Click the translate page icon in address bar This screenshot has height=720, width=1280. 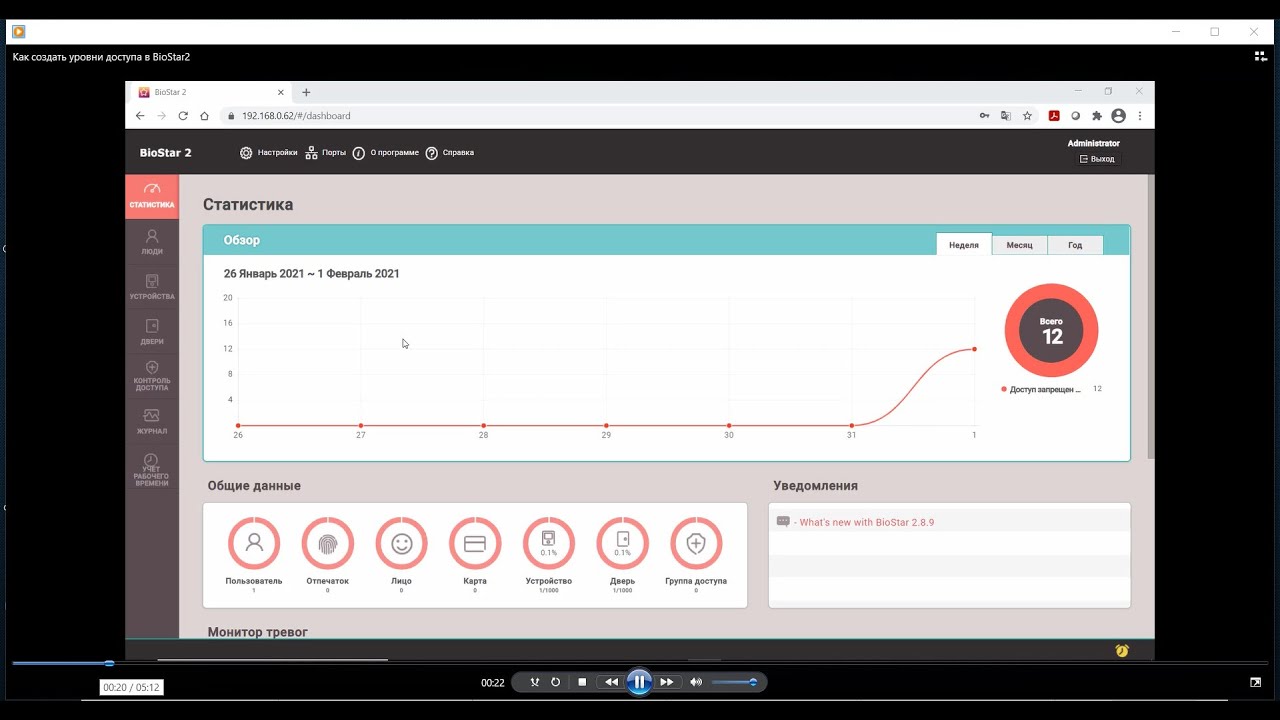(1006, 116)
